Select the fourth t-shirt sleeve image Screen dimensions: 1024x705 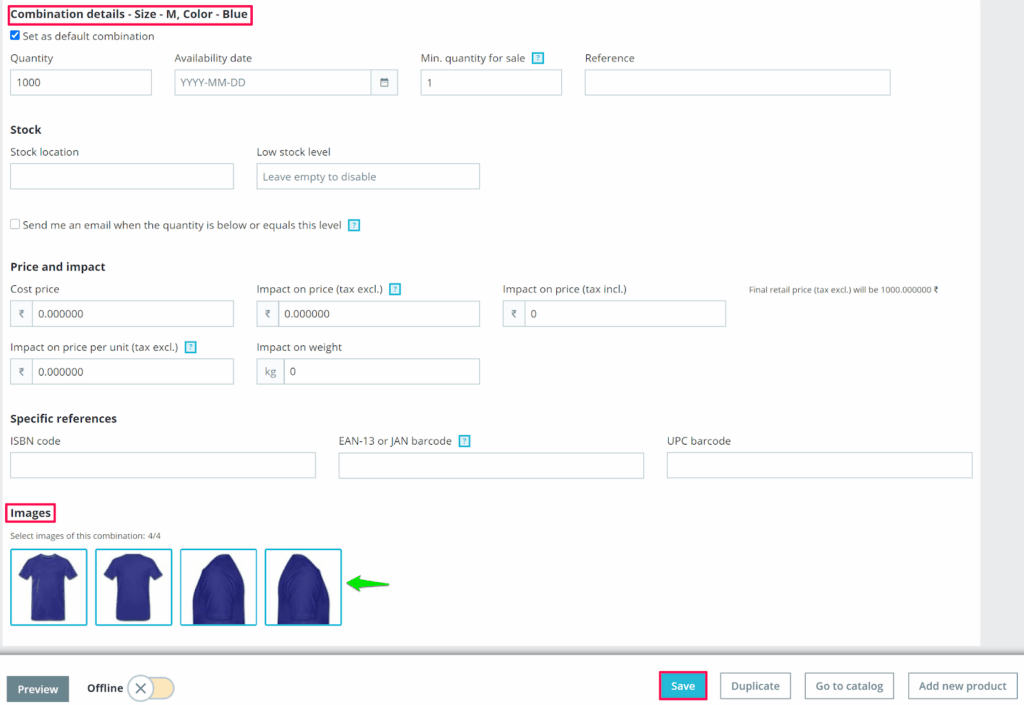pos(303,587)
